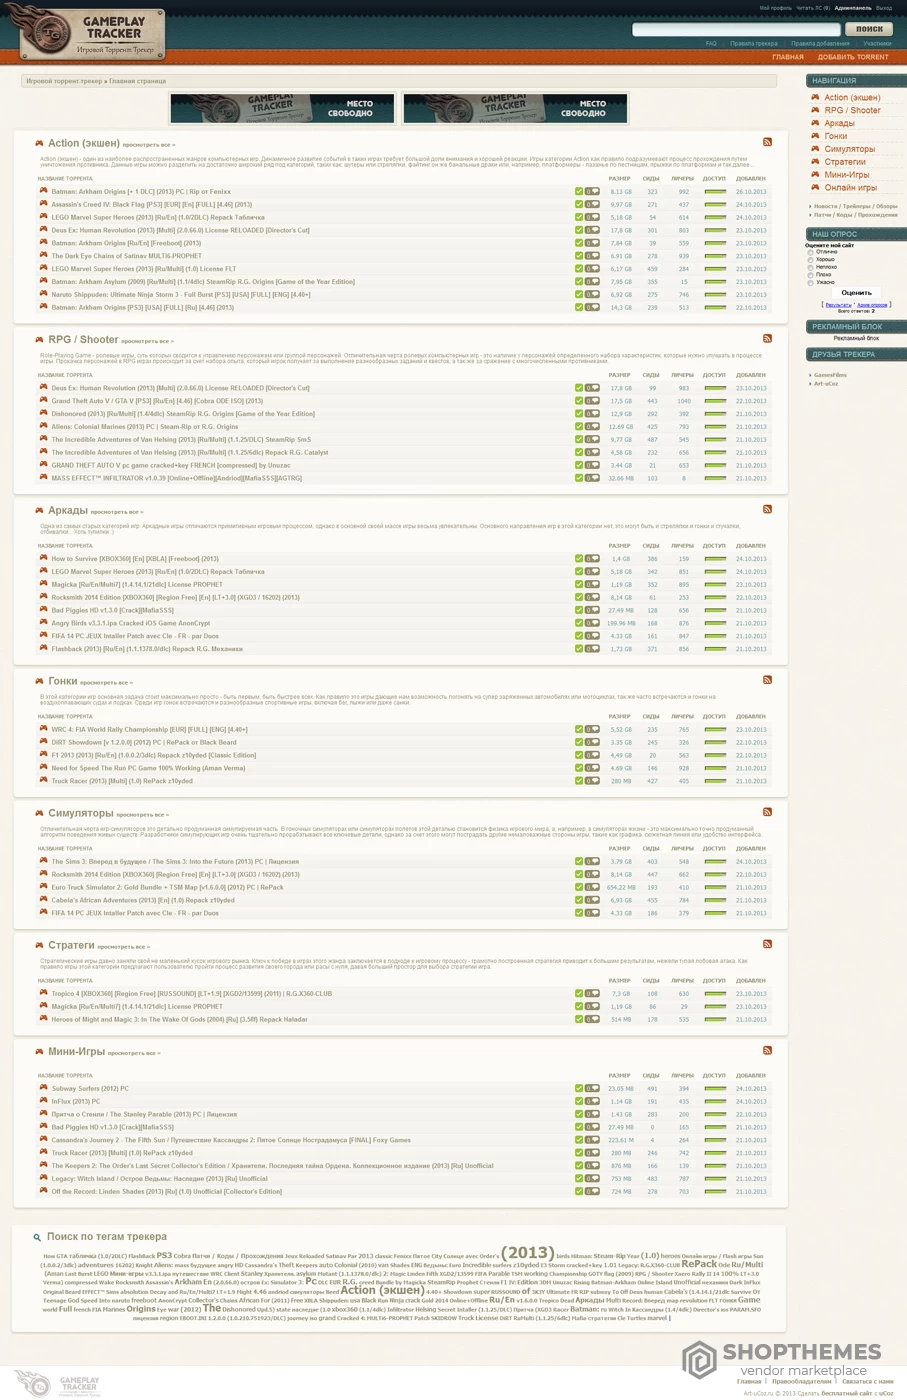
Task: Click gamepad icon beside Онлайн игры in navigation
Action: point(815,187)
